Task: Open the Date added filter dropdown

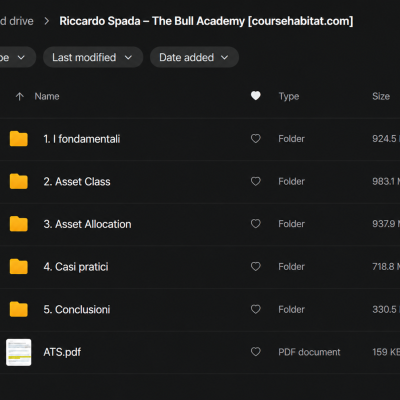Action: click(194, 57)
